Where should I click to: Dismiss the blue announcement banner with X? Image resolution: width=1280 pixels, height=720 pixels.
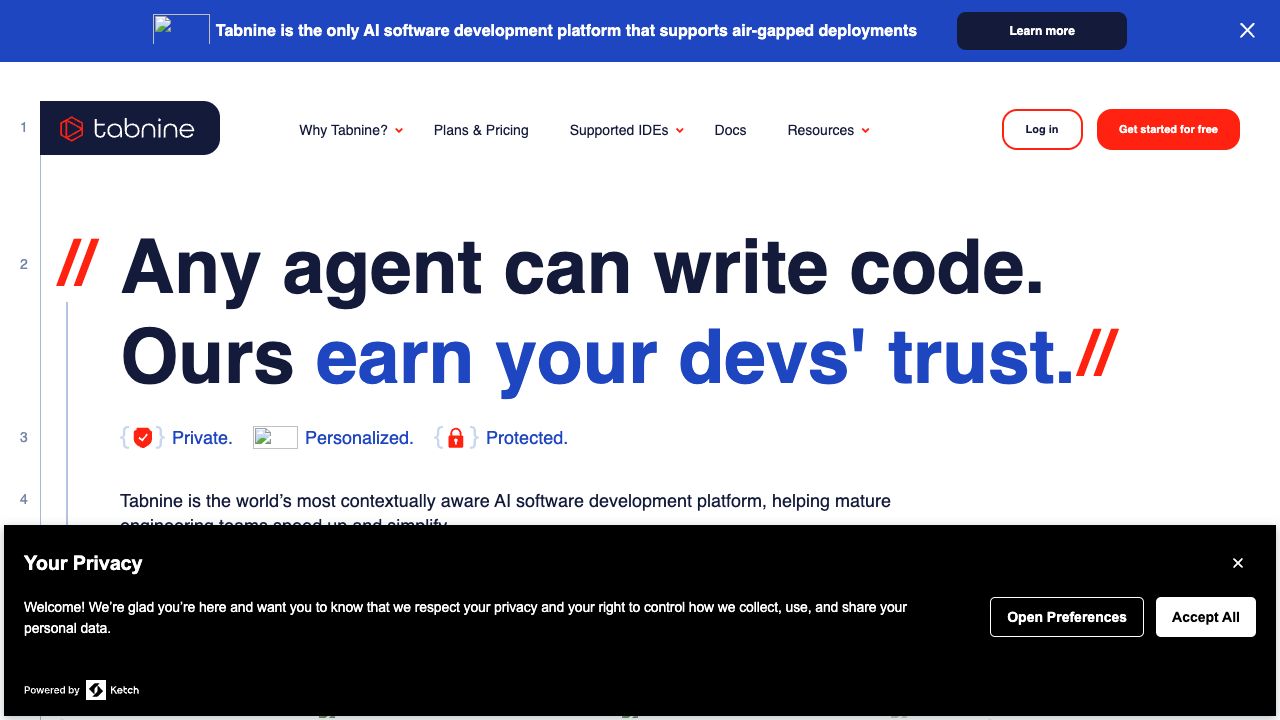click(x=1247, y=31)
